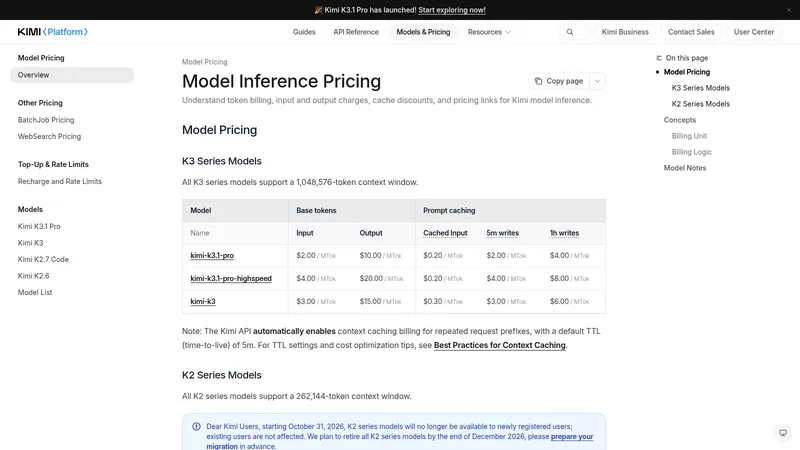
Task: Jump to Model Pricing in page outline
Action: click(686, 72)
